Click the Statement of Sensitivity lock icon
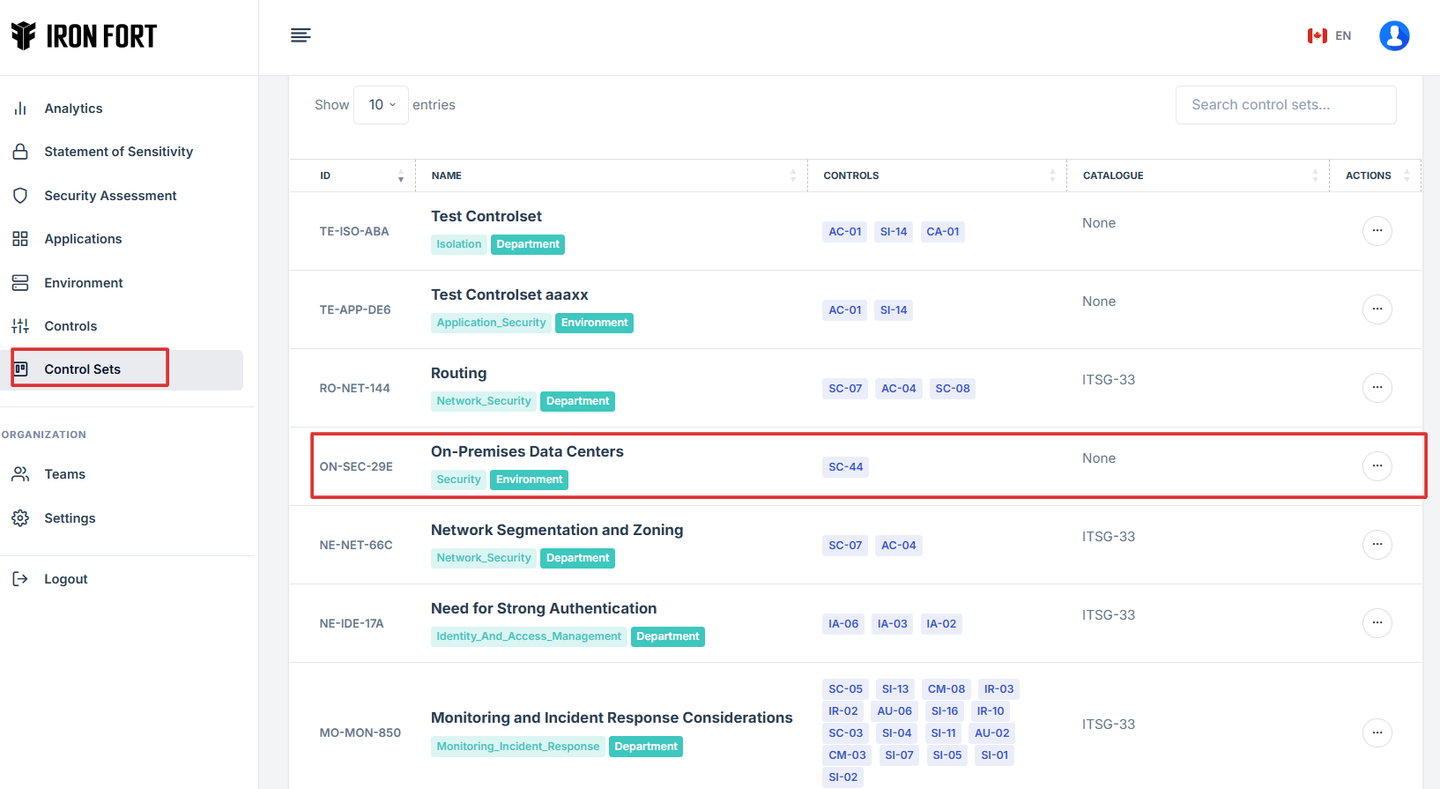The image size is (1440, 789). 20,152
